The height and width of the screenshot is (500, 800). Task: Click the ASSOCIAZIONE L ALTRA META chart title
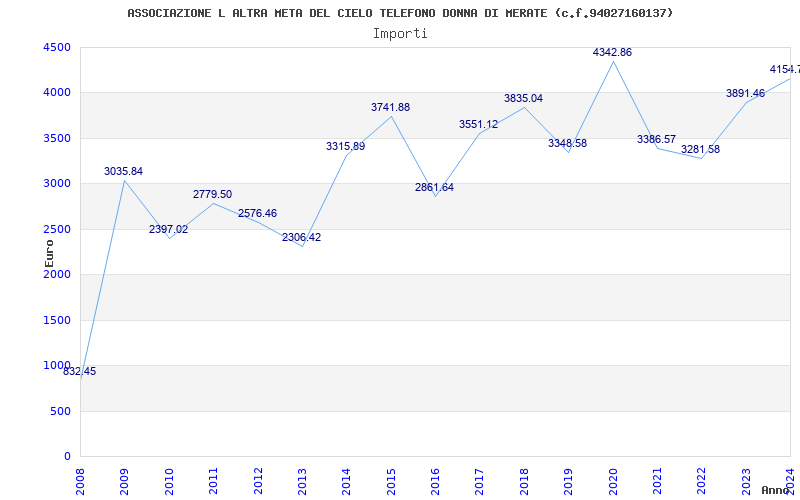point(400,13)
